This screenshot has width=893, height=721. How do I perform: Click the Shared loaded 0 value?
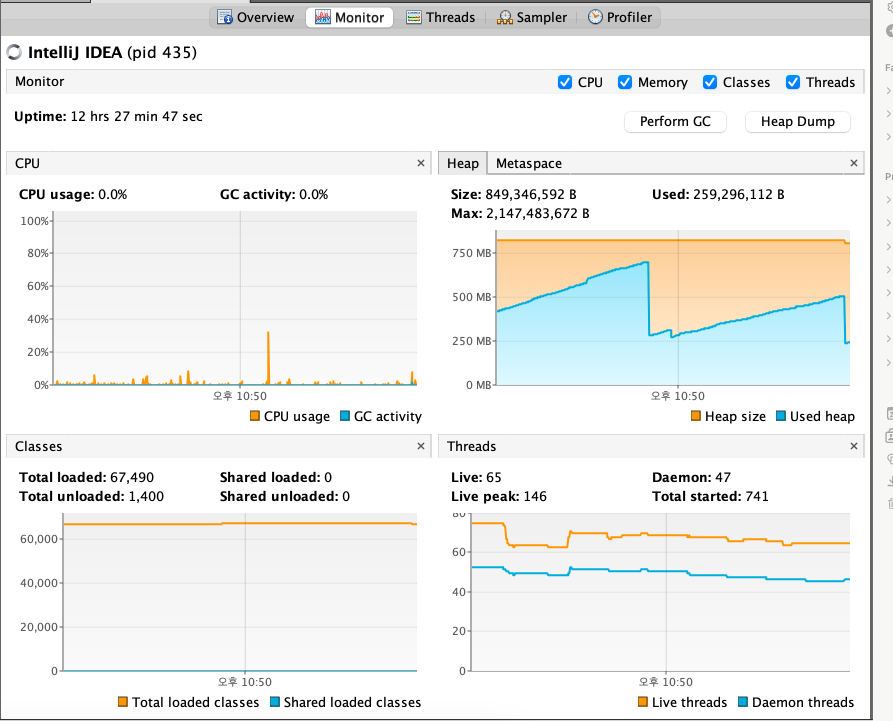pyautogui.click(x=328, y=477)
